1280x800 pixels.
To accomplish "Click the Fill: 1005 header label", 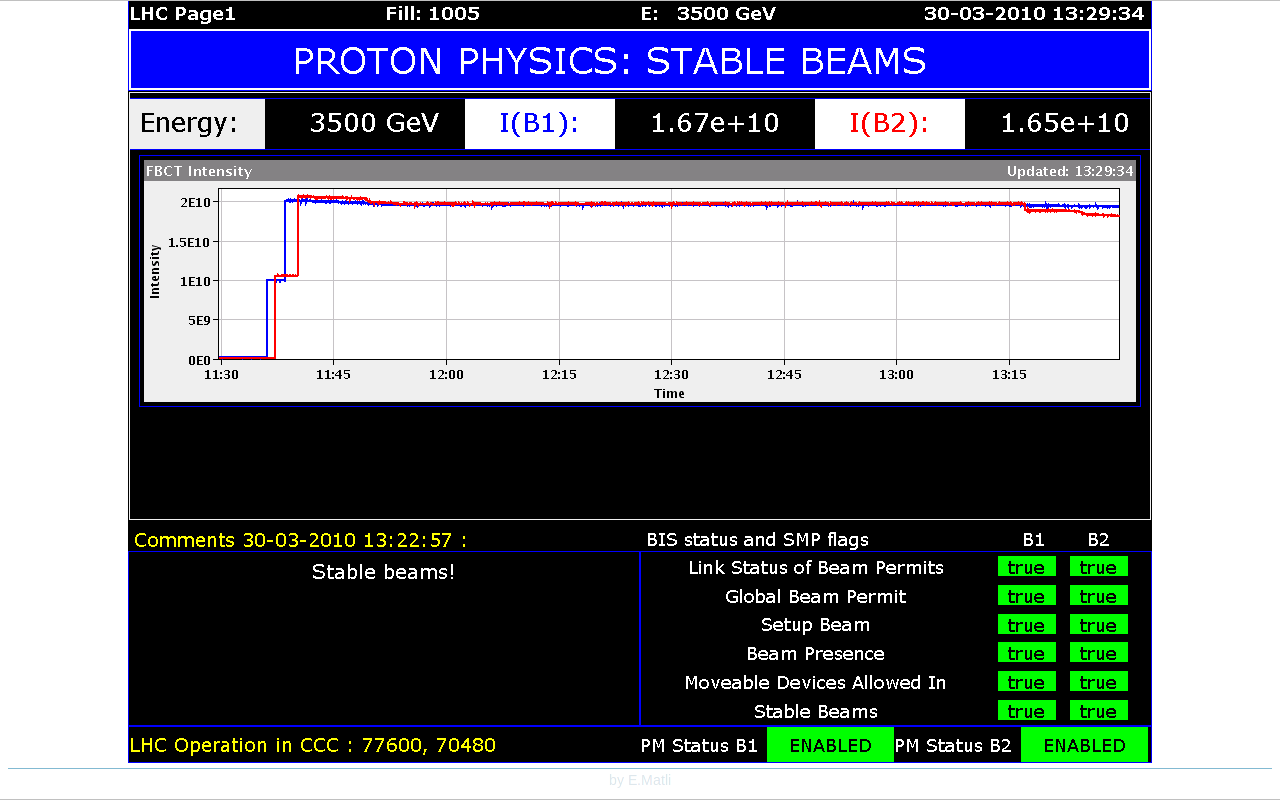I will [x=433, y=14].
